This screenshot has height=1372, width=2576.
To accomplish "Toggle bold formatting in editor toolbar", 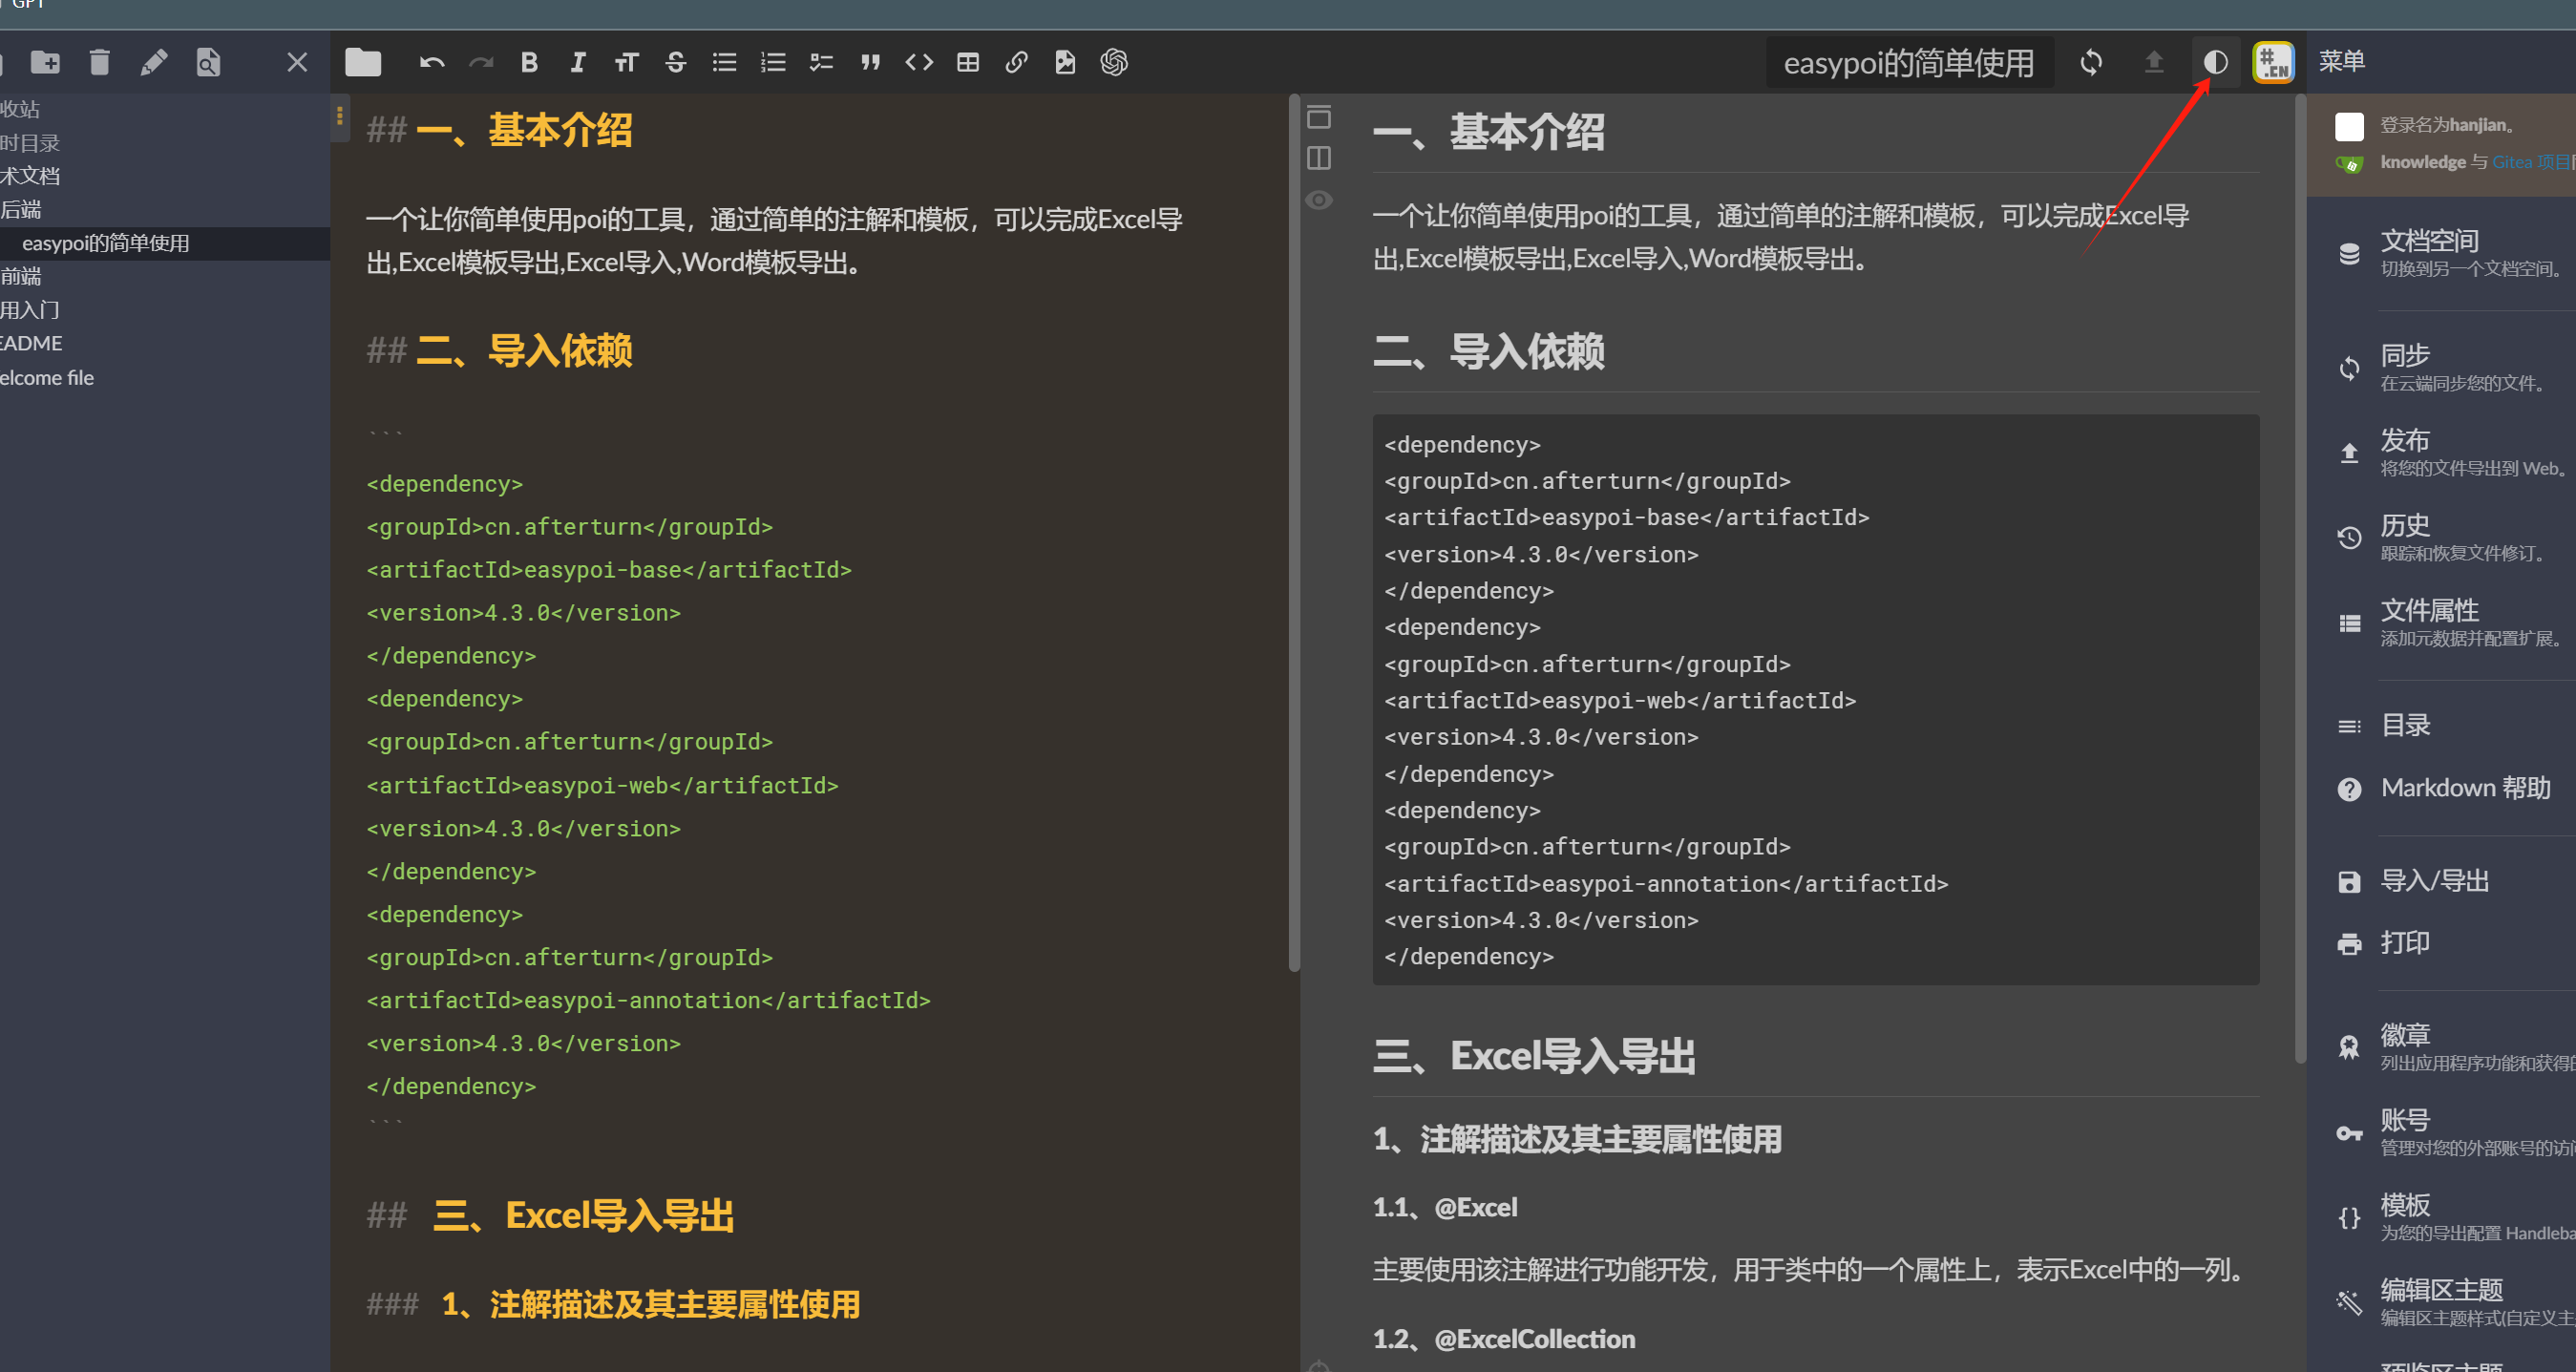I will [x=529, y=63].
